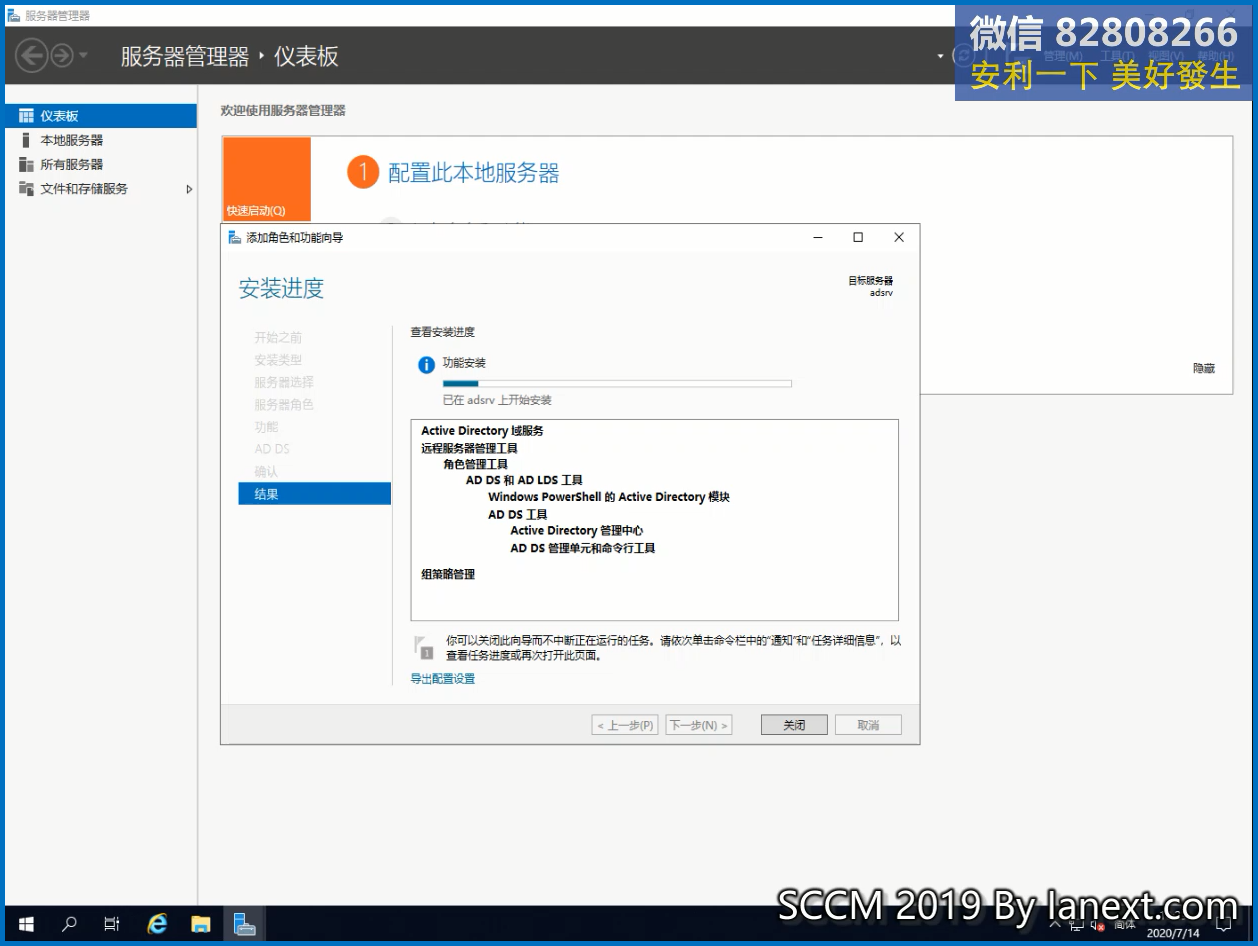Open the 视图(V) menu
1258x946 pixels.
click(x=1166, y=56)
